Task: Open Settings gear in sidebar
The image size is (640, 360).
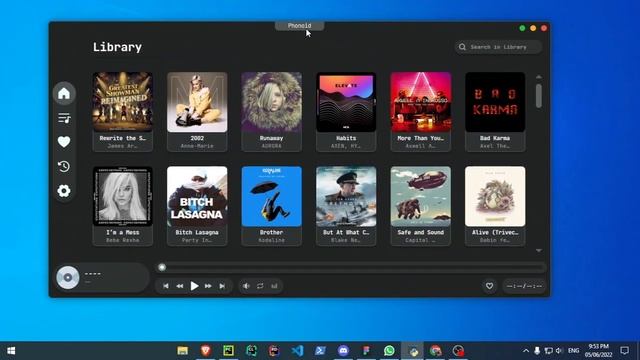Action: (64, 191)
